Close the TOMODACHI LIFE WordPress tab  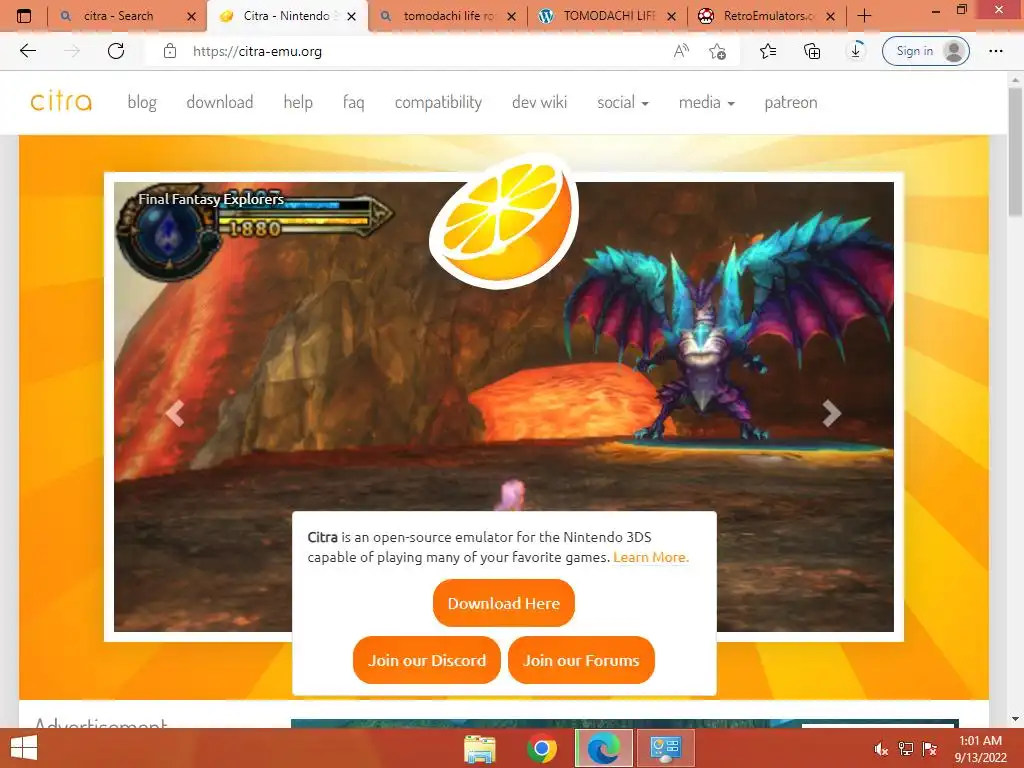click(x=671, y=16)
